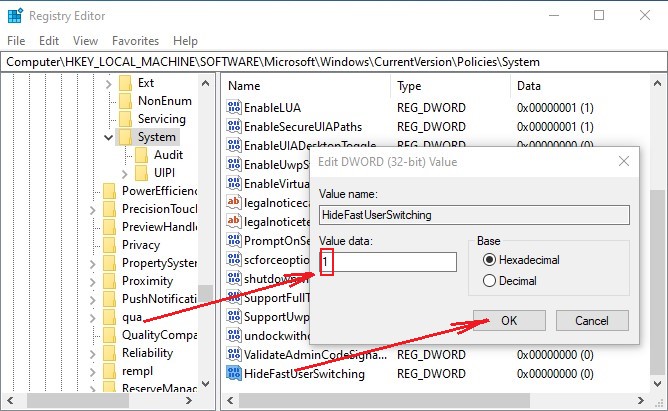
Task: Open the Help menu
Action: [185, 41]
